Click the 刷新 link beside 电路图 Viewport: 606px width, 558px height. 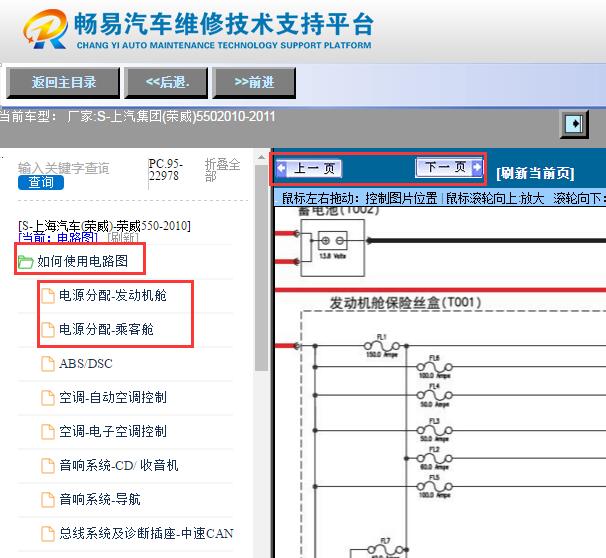(x=123, y=237)
